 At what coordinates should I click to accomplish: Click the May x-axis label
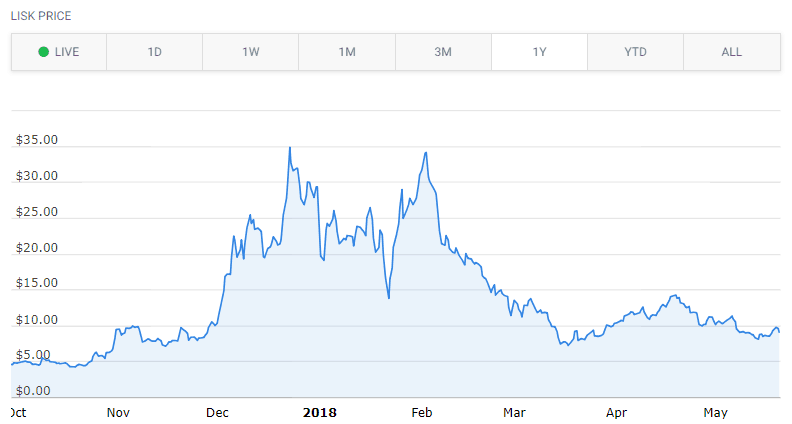[715, 413]
